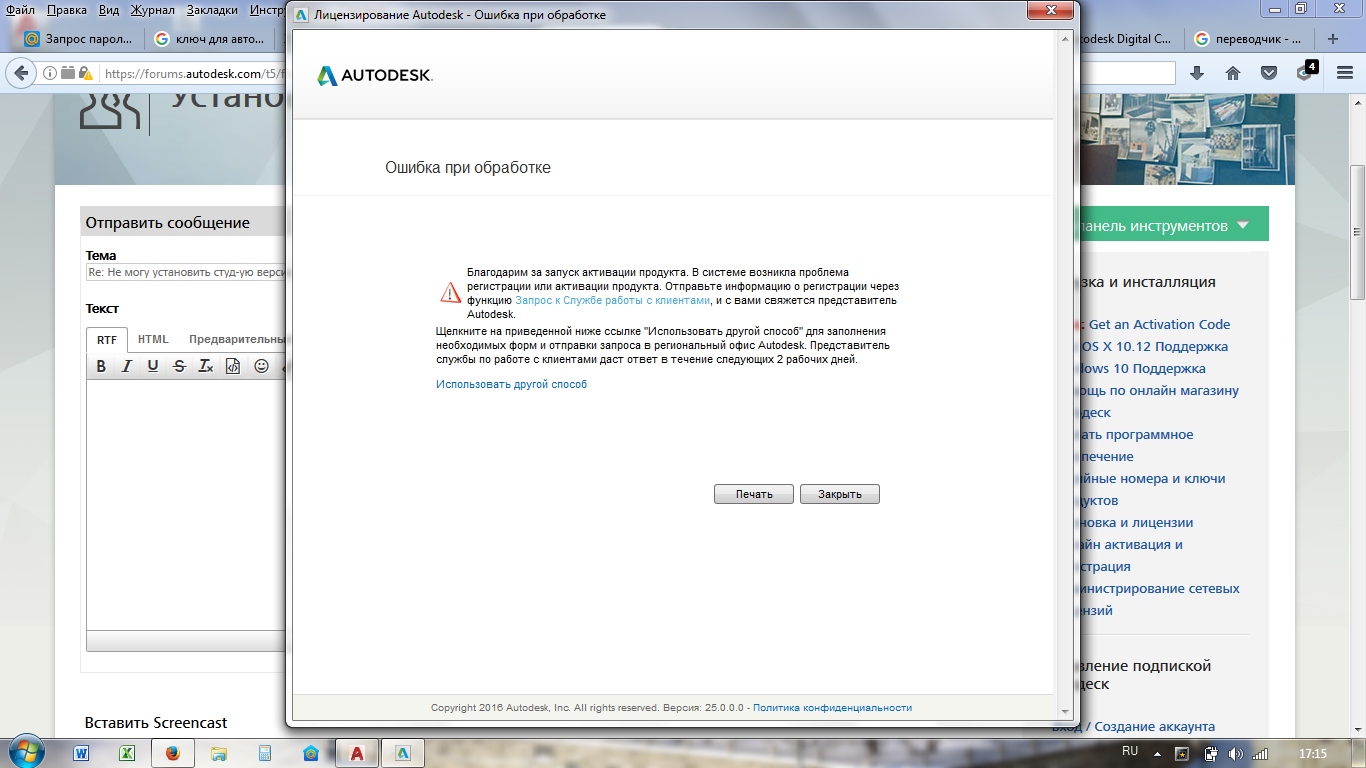This screenshot has width=1366, height=768.
Task: Open the Правка menu in Firefox
Action: pyautogui.click(x=67, y=10)
